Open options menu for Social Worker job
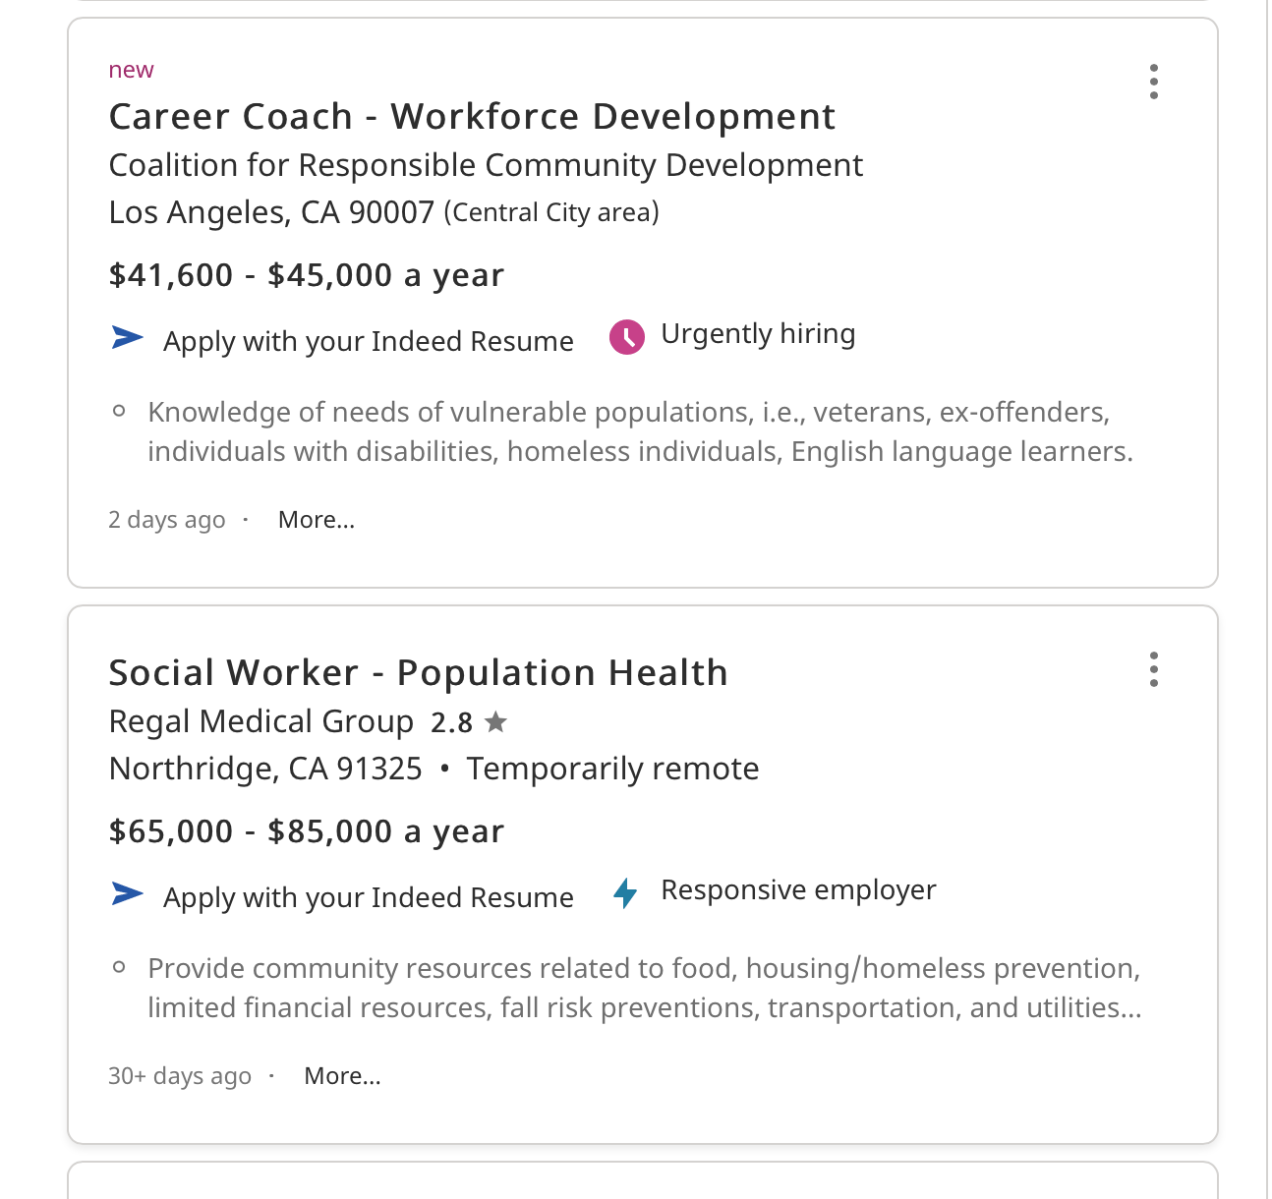Screen dimensions: 1272x1199 pos(1153,669)
